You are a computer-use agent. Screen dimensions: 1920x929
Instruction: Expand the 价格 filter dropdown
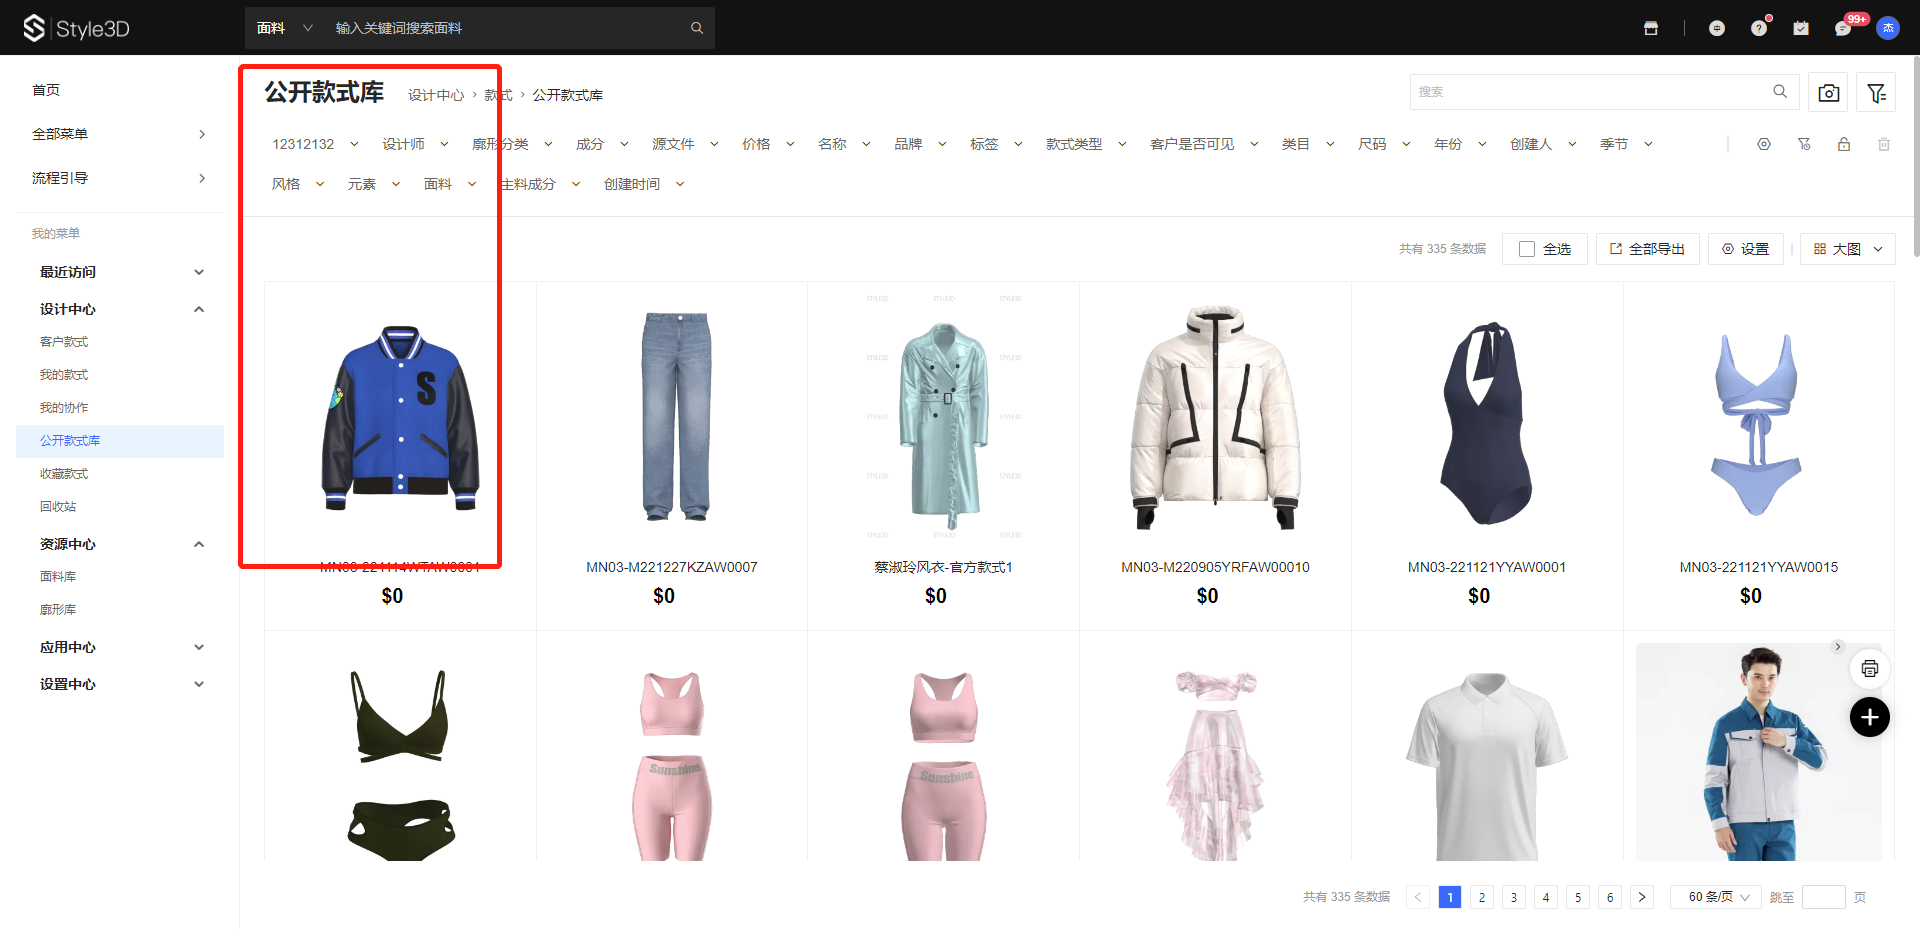768,144
